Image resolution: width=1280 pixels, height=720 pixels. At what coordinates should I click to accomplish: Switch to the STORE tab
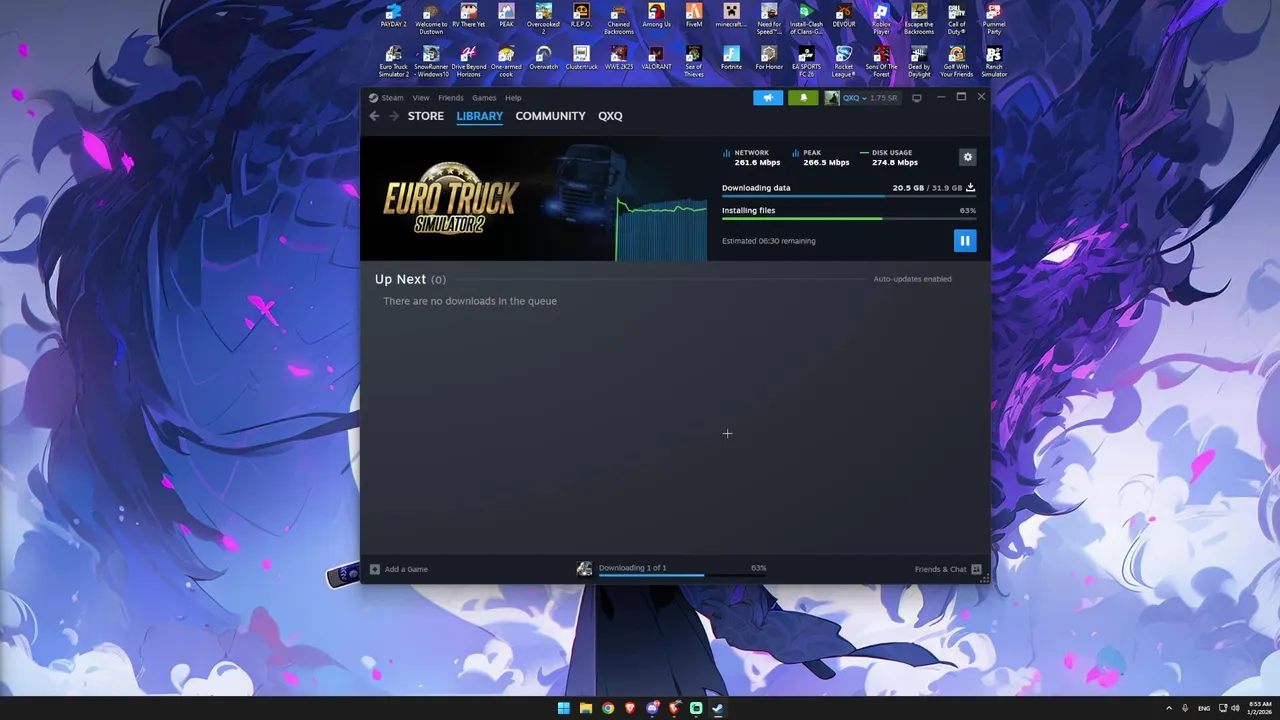pos(426,116)
